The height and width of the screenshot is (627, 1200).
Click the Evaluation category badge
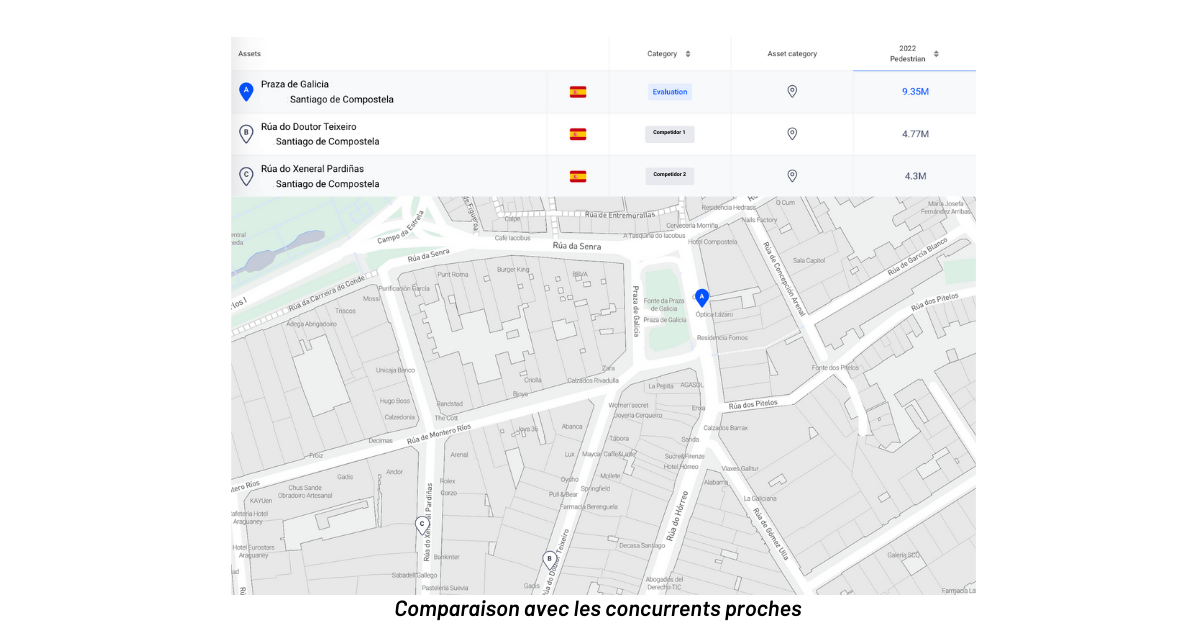(x=670, y=92)
